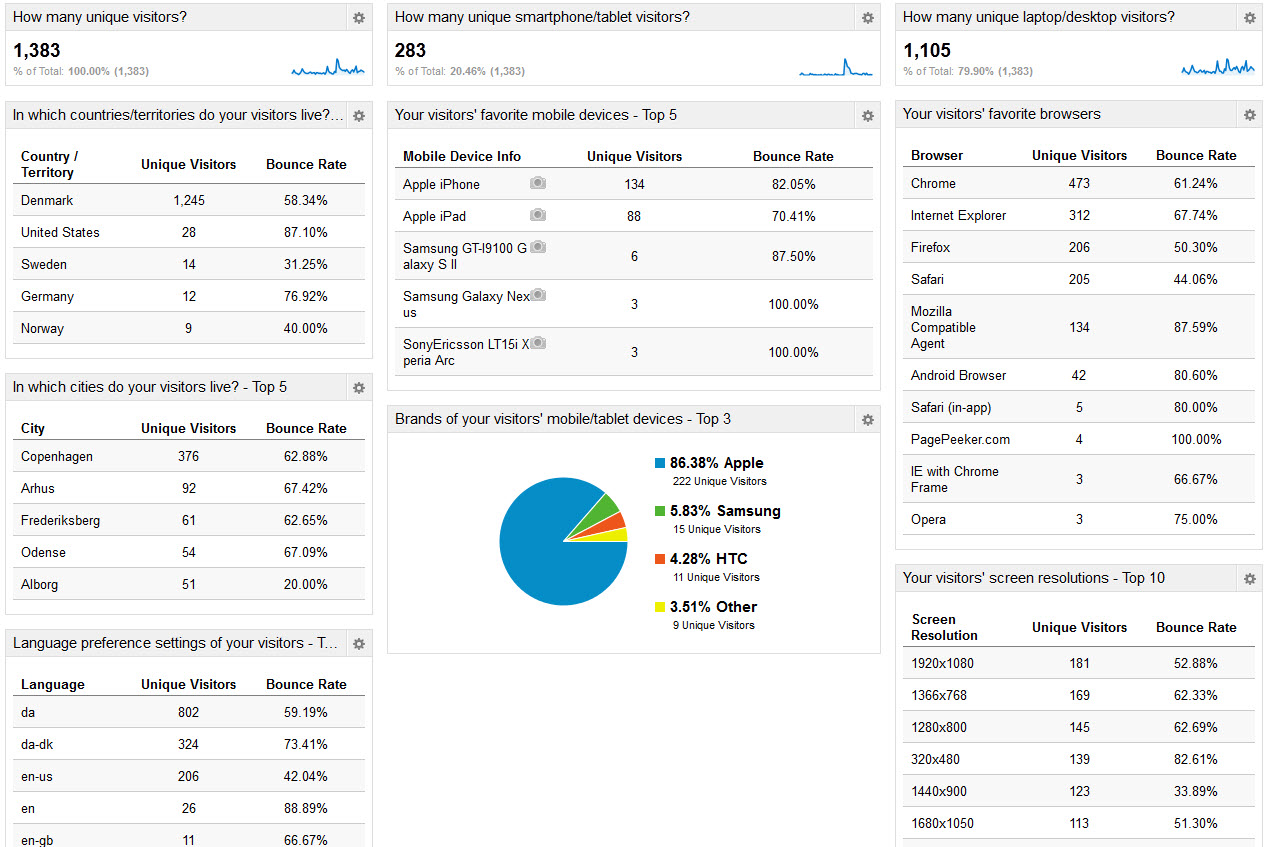Screen dimensions: 1267x847
Task: Click camera icon beside Apple iPad
Action: (x=537, y=215)
